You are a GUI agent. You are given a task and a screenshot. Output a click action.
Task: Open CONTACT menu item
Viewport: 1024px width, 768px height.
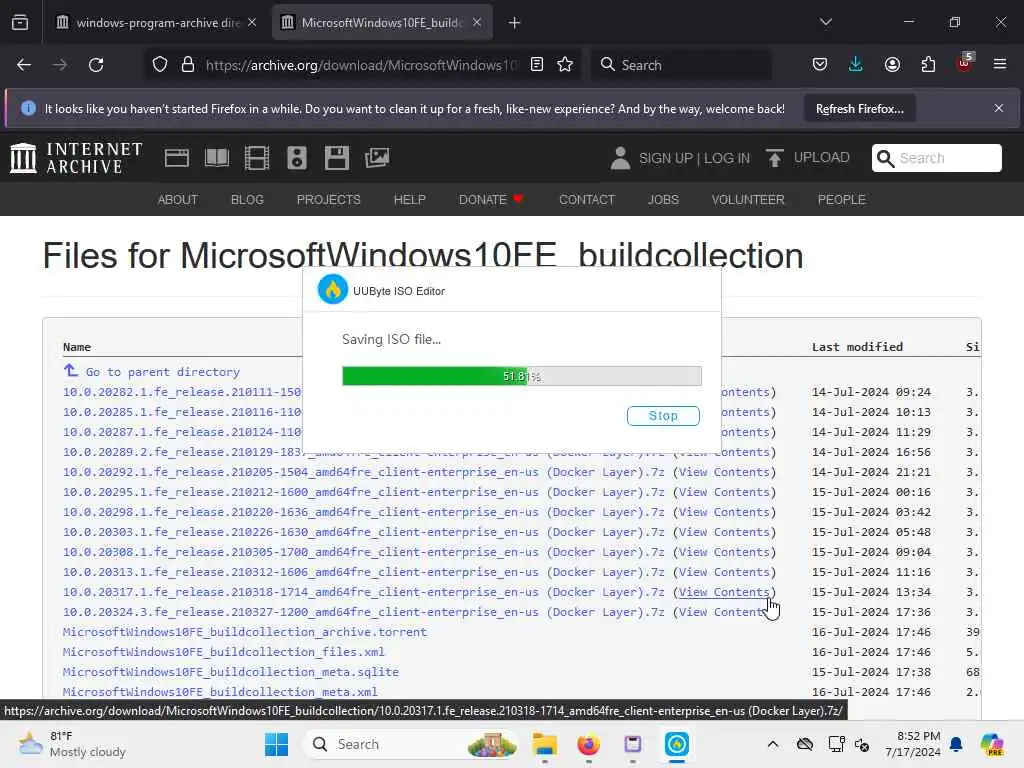586,200
